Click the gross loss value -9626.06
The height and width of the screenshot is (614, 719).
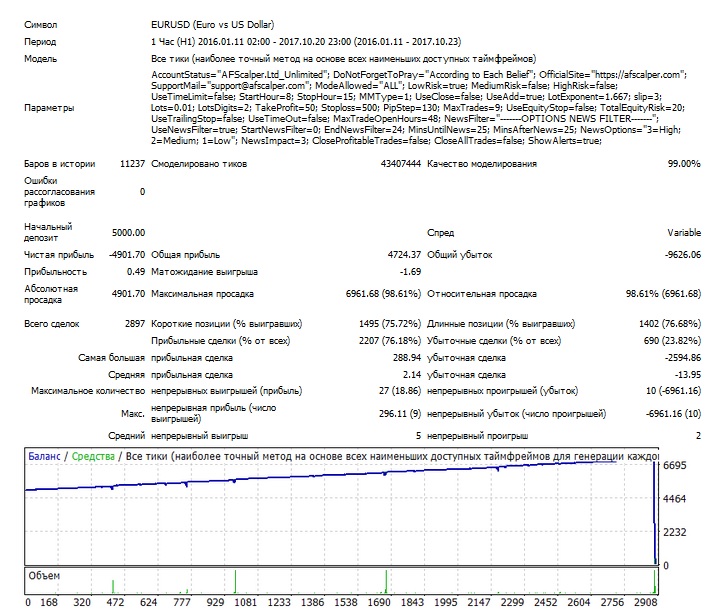[x=683, y=254]
